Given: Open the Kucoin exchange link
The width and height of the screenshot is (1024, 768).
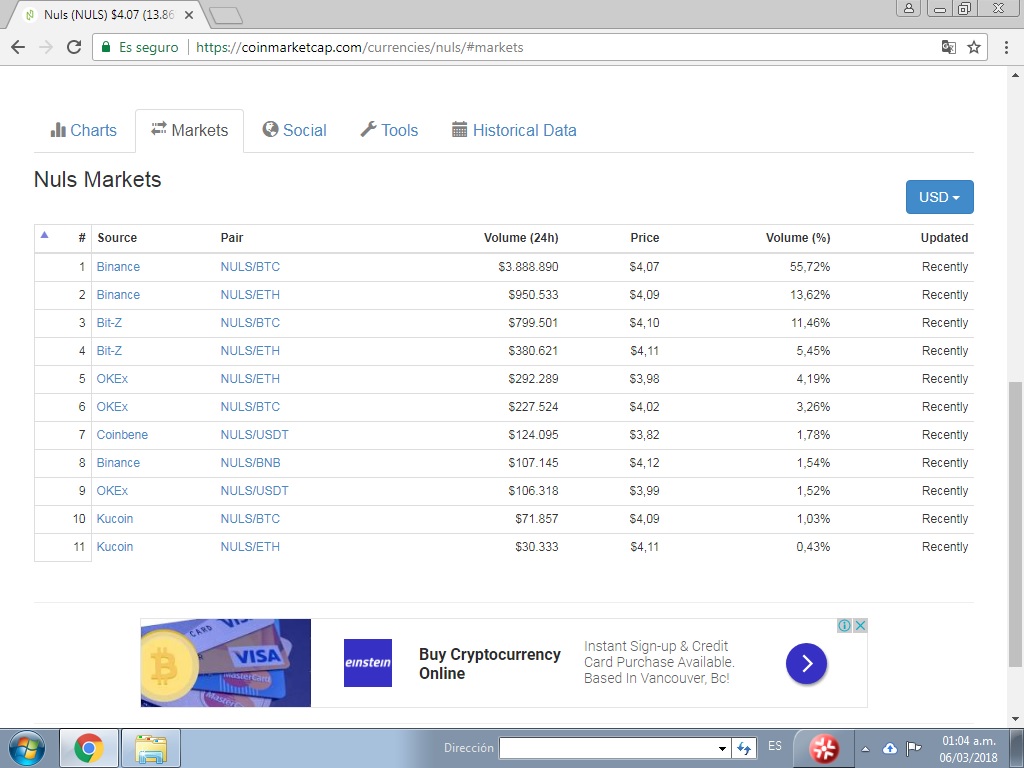Looking at the screenshot, I should click(x=114, y=519).
